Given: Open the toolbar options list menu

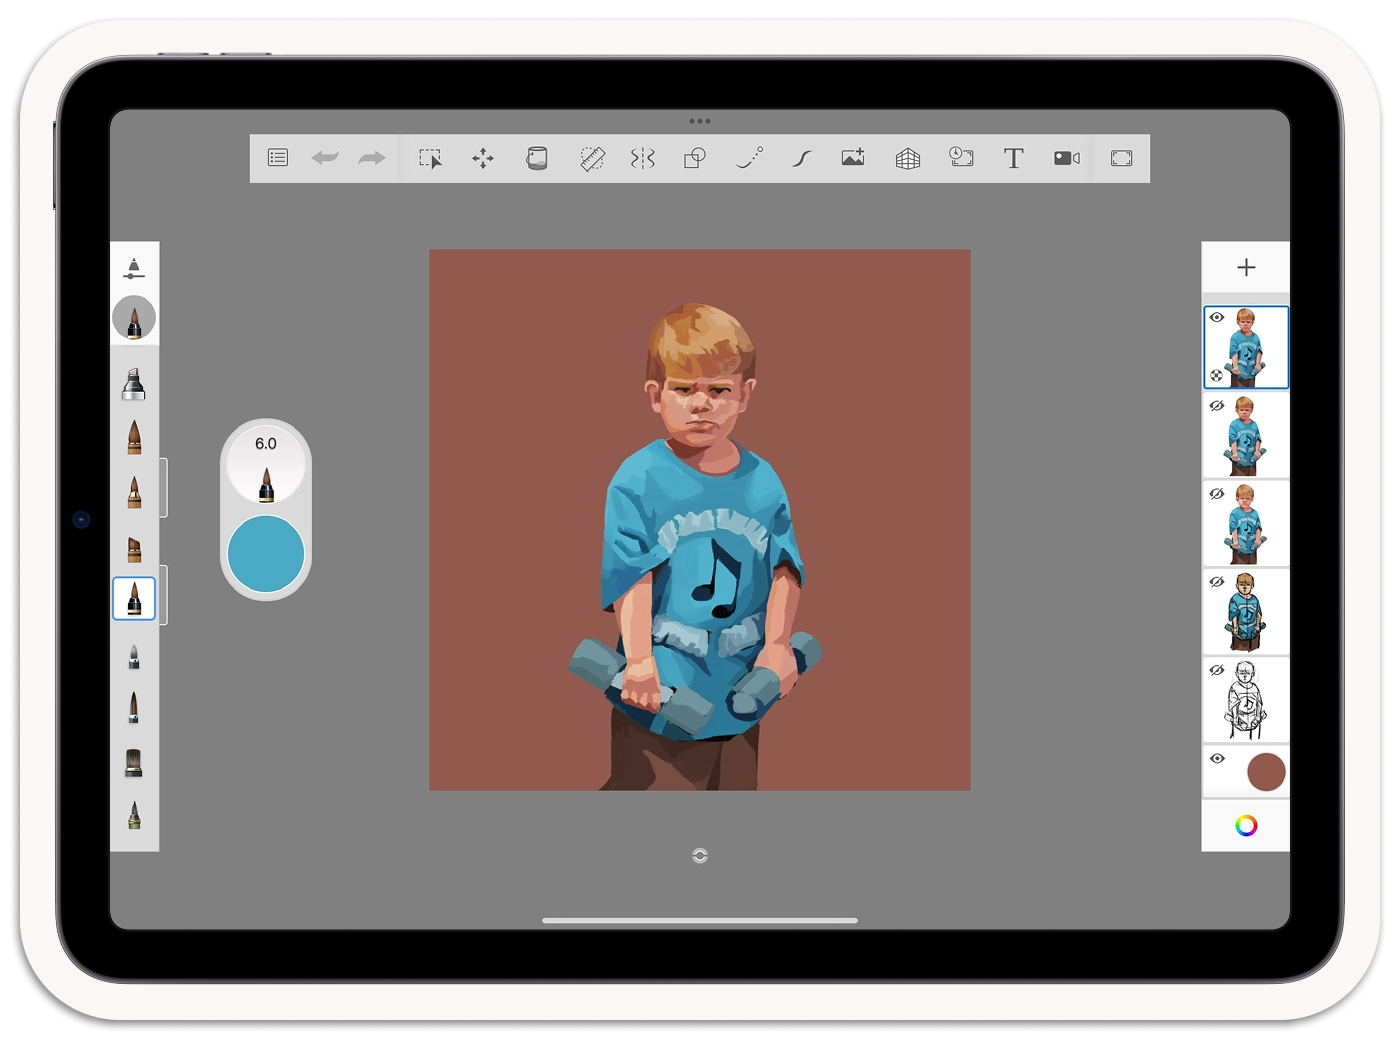Looking at the screenshot, I should tap(277, 157).
